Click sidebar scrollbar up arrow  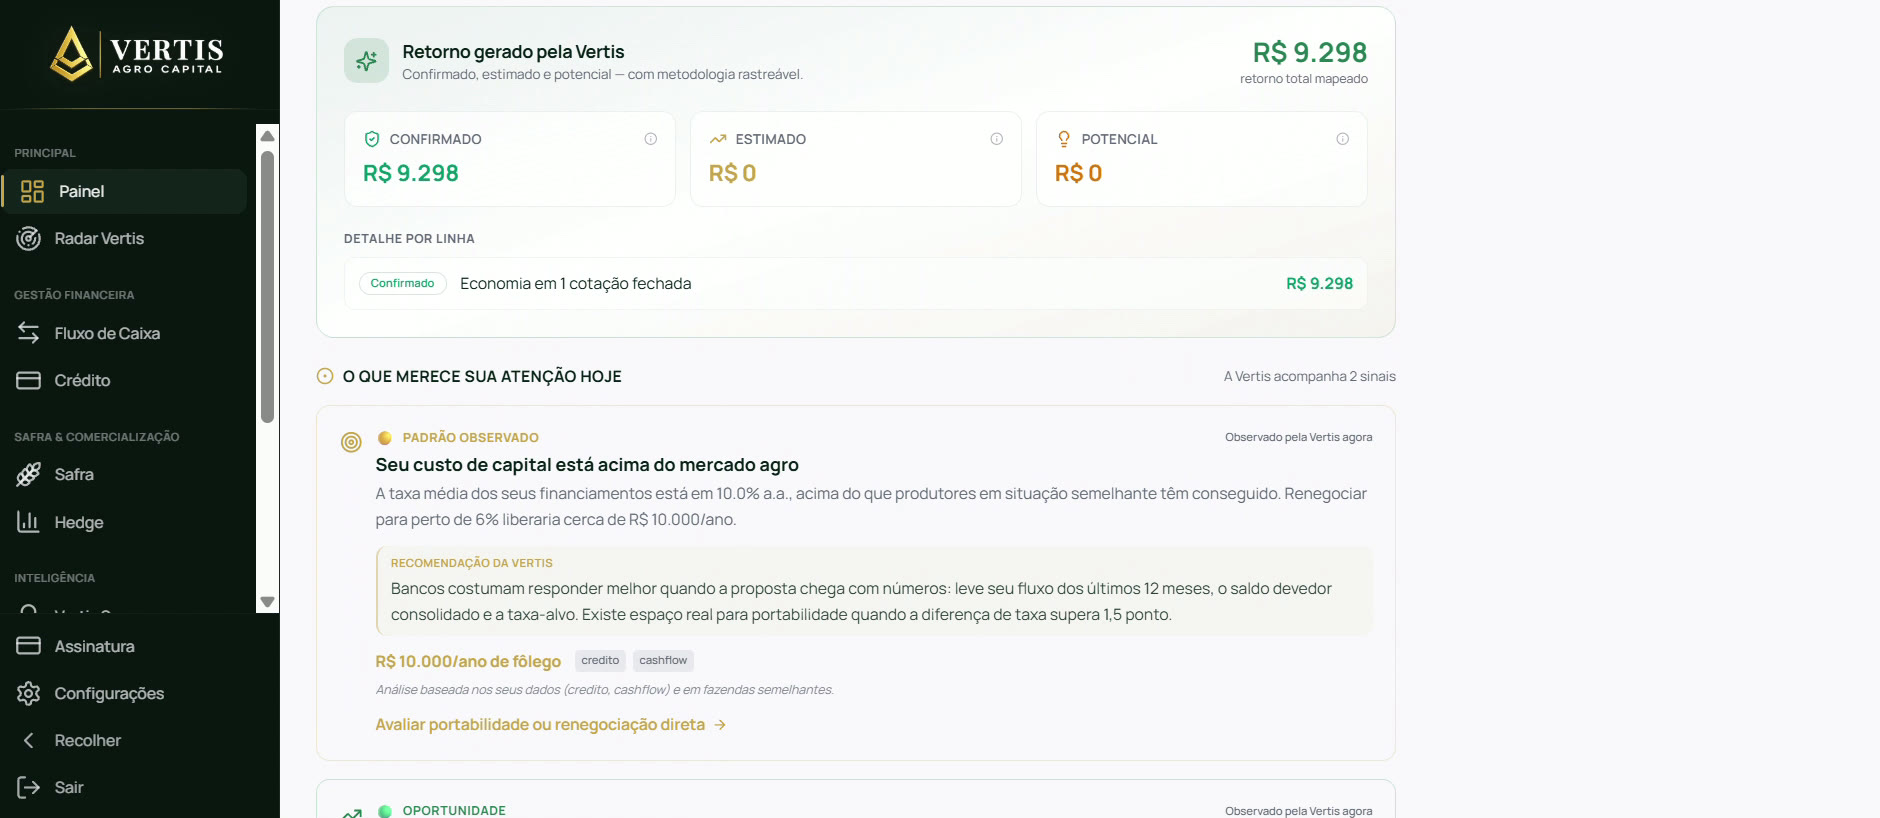coord(267,135)
